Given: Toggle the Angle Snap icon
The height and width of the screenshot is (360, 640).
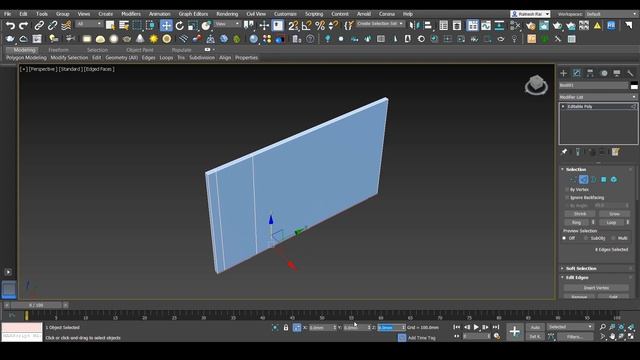Looking at the screenshot, I should pyautogui.click(x=307, y=26).
